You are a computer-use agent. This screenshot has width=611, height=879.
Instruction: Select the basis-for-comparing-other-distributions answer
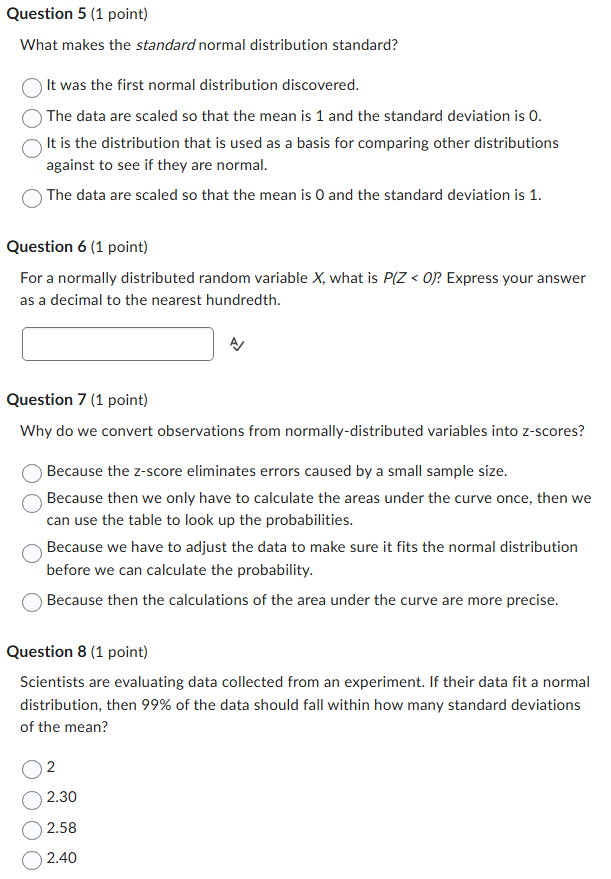[31, 149]
